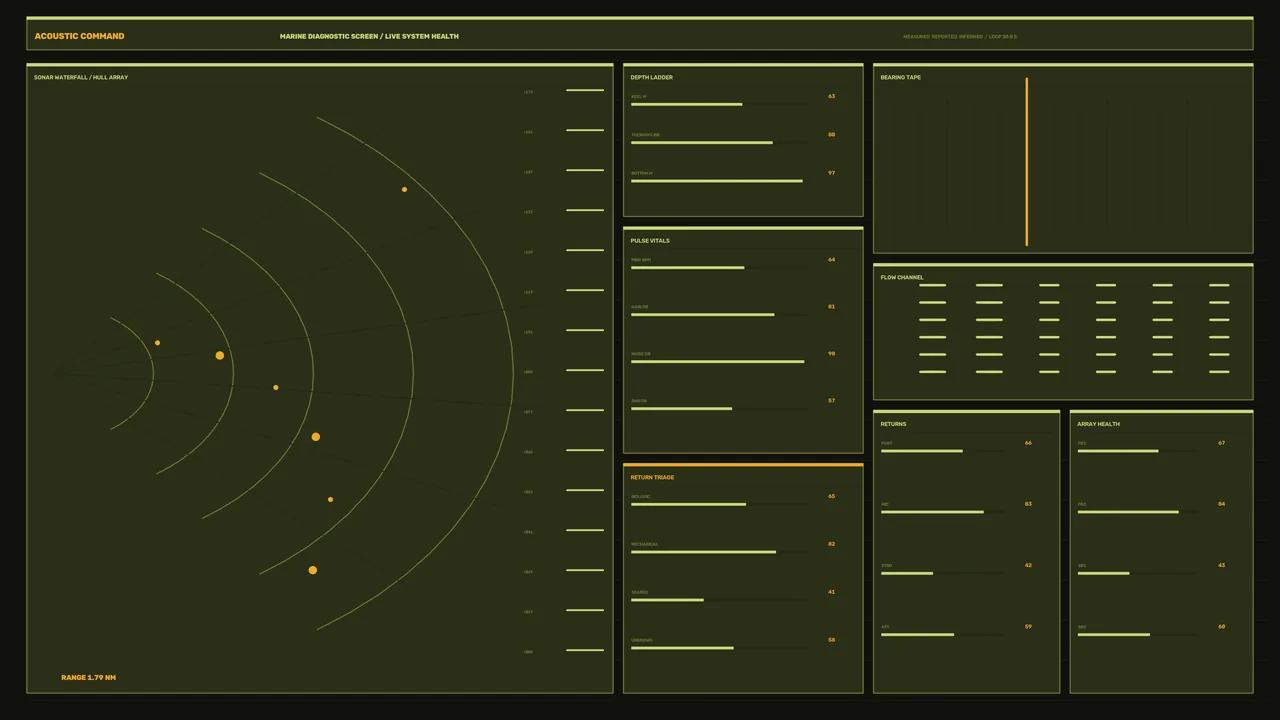Screen dimensions: 1280x720
Task: Click the Array Health panel title
Action: tap(1098, 424)
